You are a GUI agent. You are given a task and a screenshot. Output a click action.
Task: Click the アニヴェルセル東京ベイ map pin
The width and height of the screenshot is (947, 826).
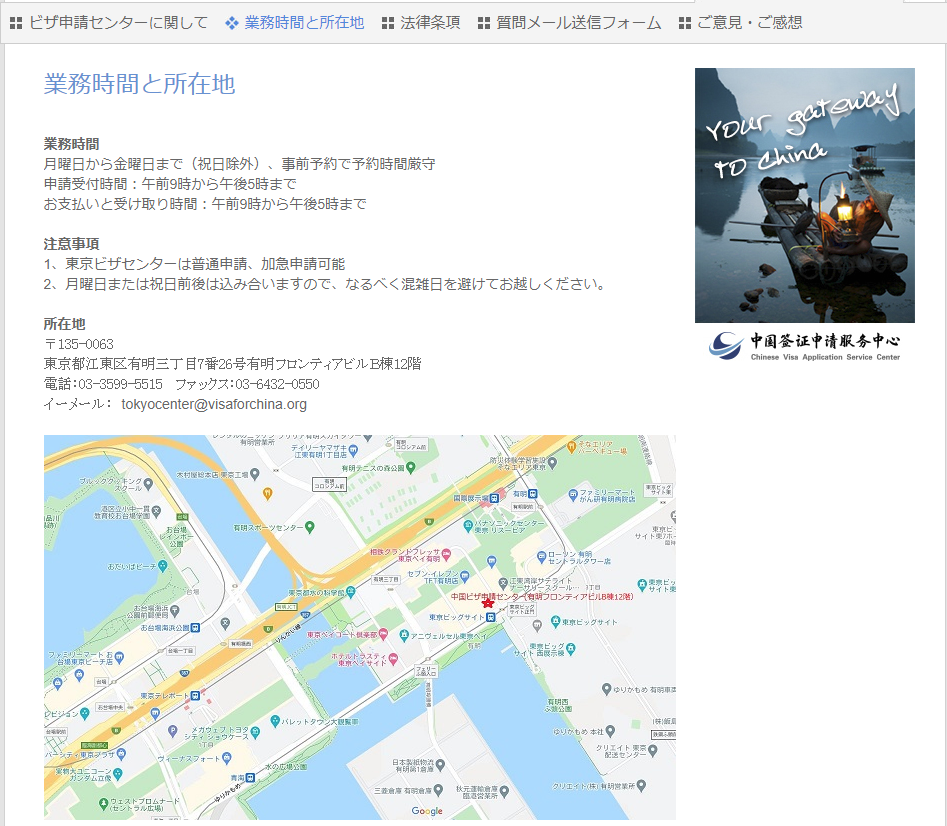coord(403,635)
